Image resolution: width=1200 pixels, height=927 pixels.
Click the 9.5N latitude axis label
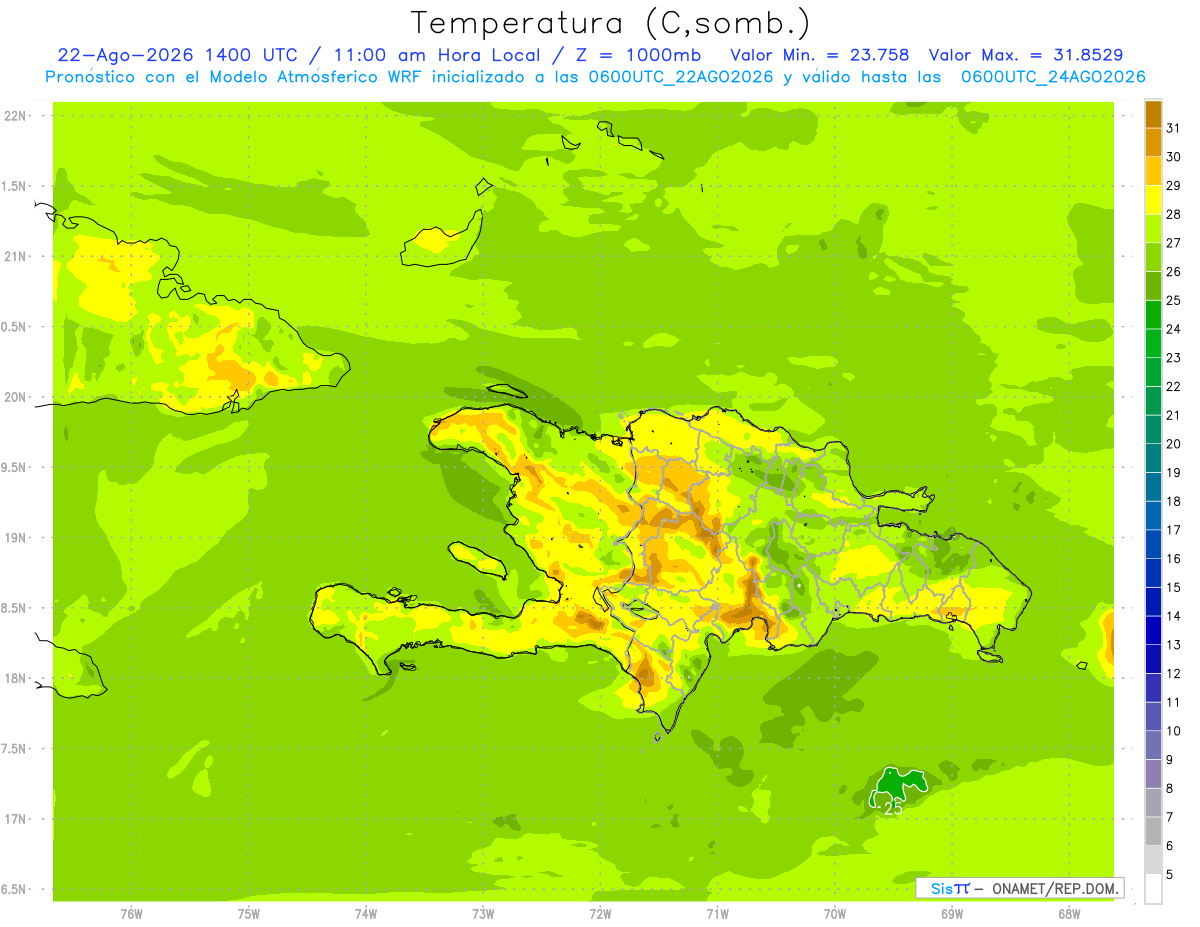point(15,468)
